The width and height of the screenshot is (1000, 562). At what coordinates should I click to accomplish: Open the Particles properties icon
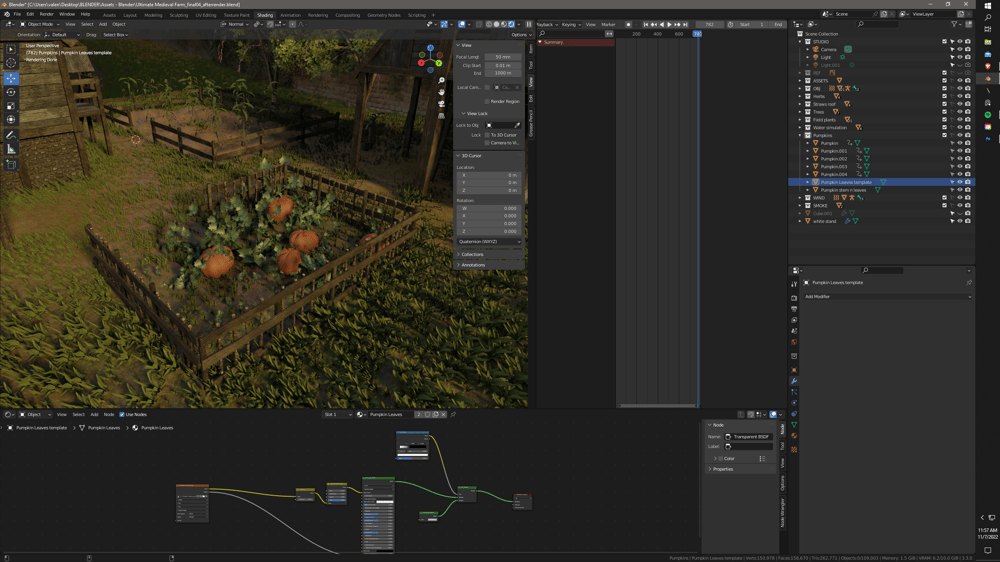[794, 392]
